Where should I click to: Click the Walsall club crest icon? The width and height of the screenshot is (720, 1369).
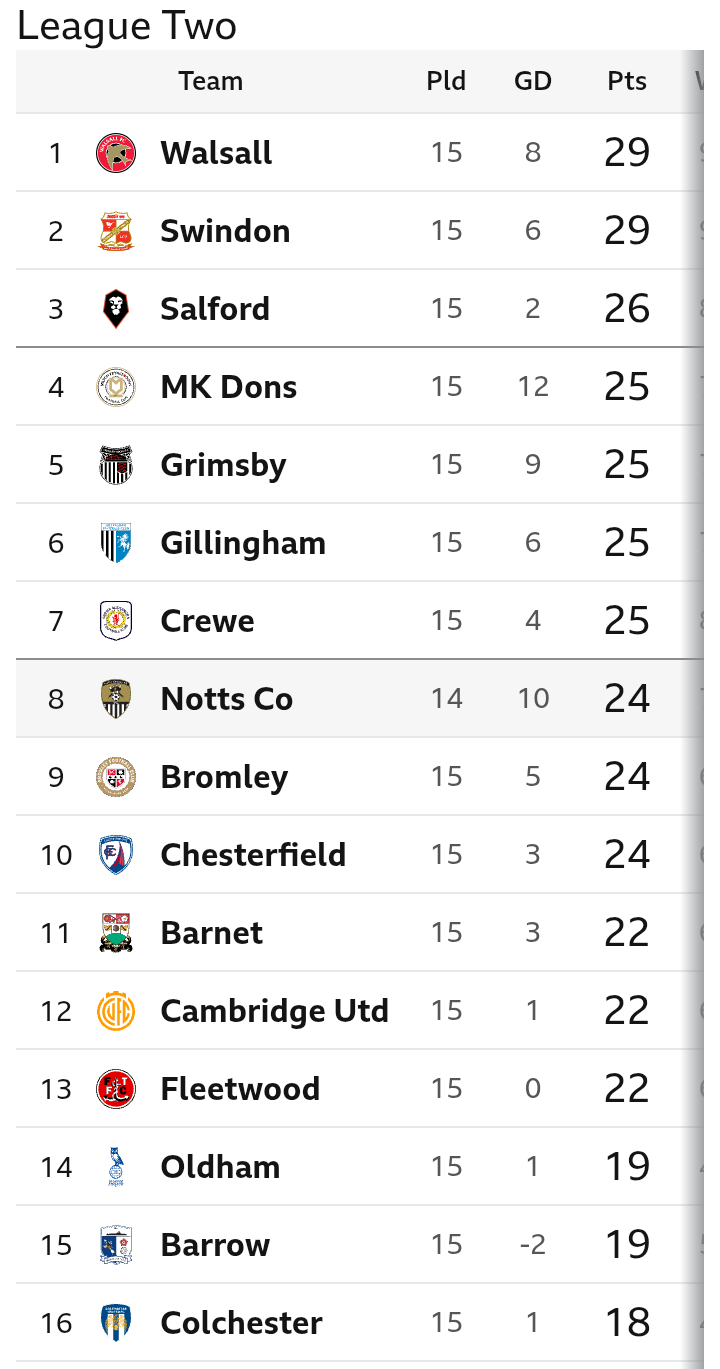116,153
